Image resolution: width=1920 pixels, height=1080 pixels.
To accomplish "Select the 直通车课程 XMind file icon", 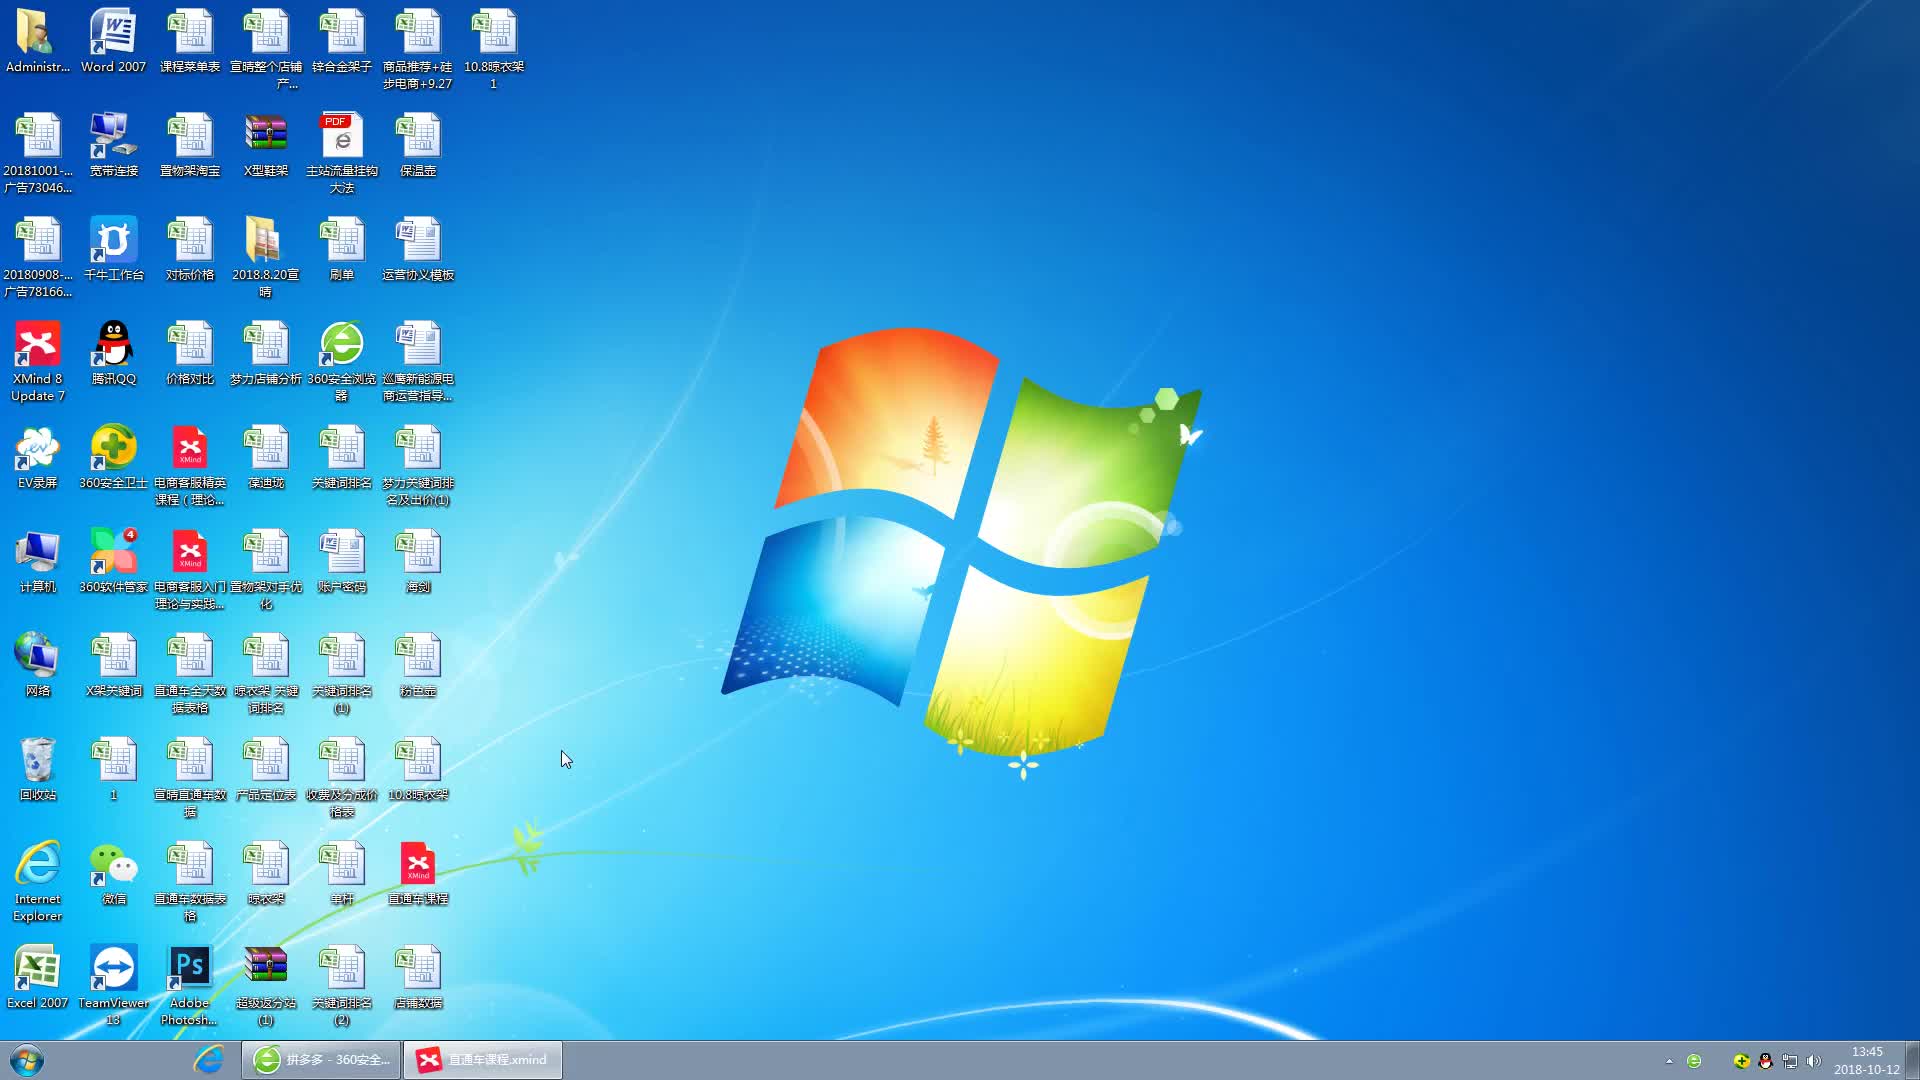I will coord(418,873).
